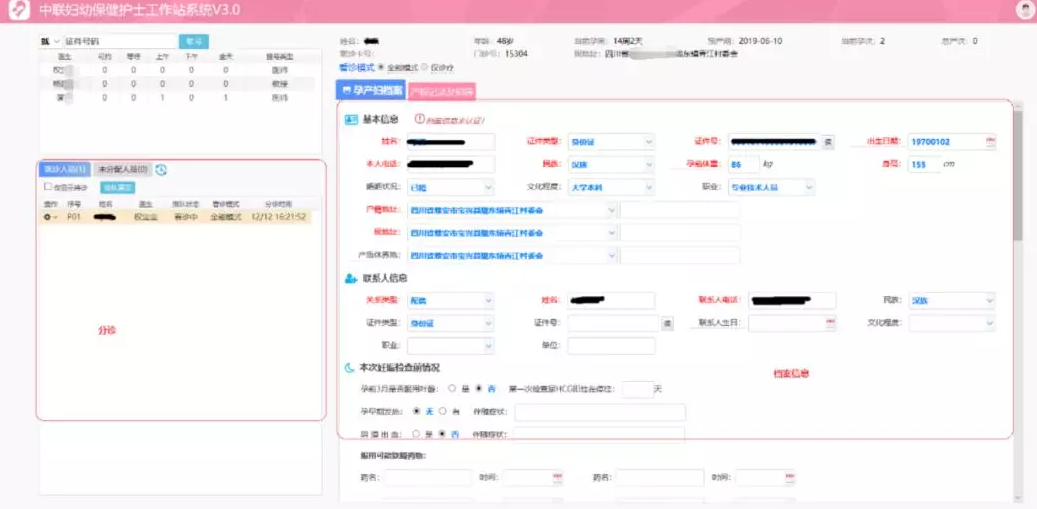Expand the 产后休养地 region dropdown

pyautogui.click(x=513, y=255)
